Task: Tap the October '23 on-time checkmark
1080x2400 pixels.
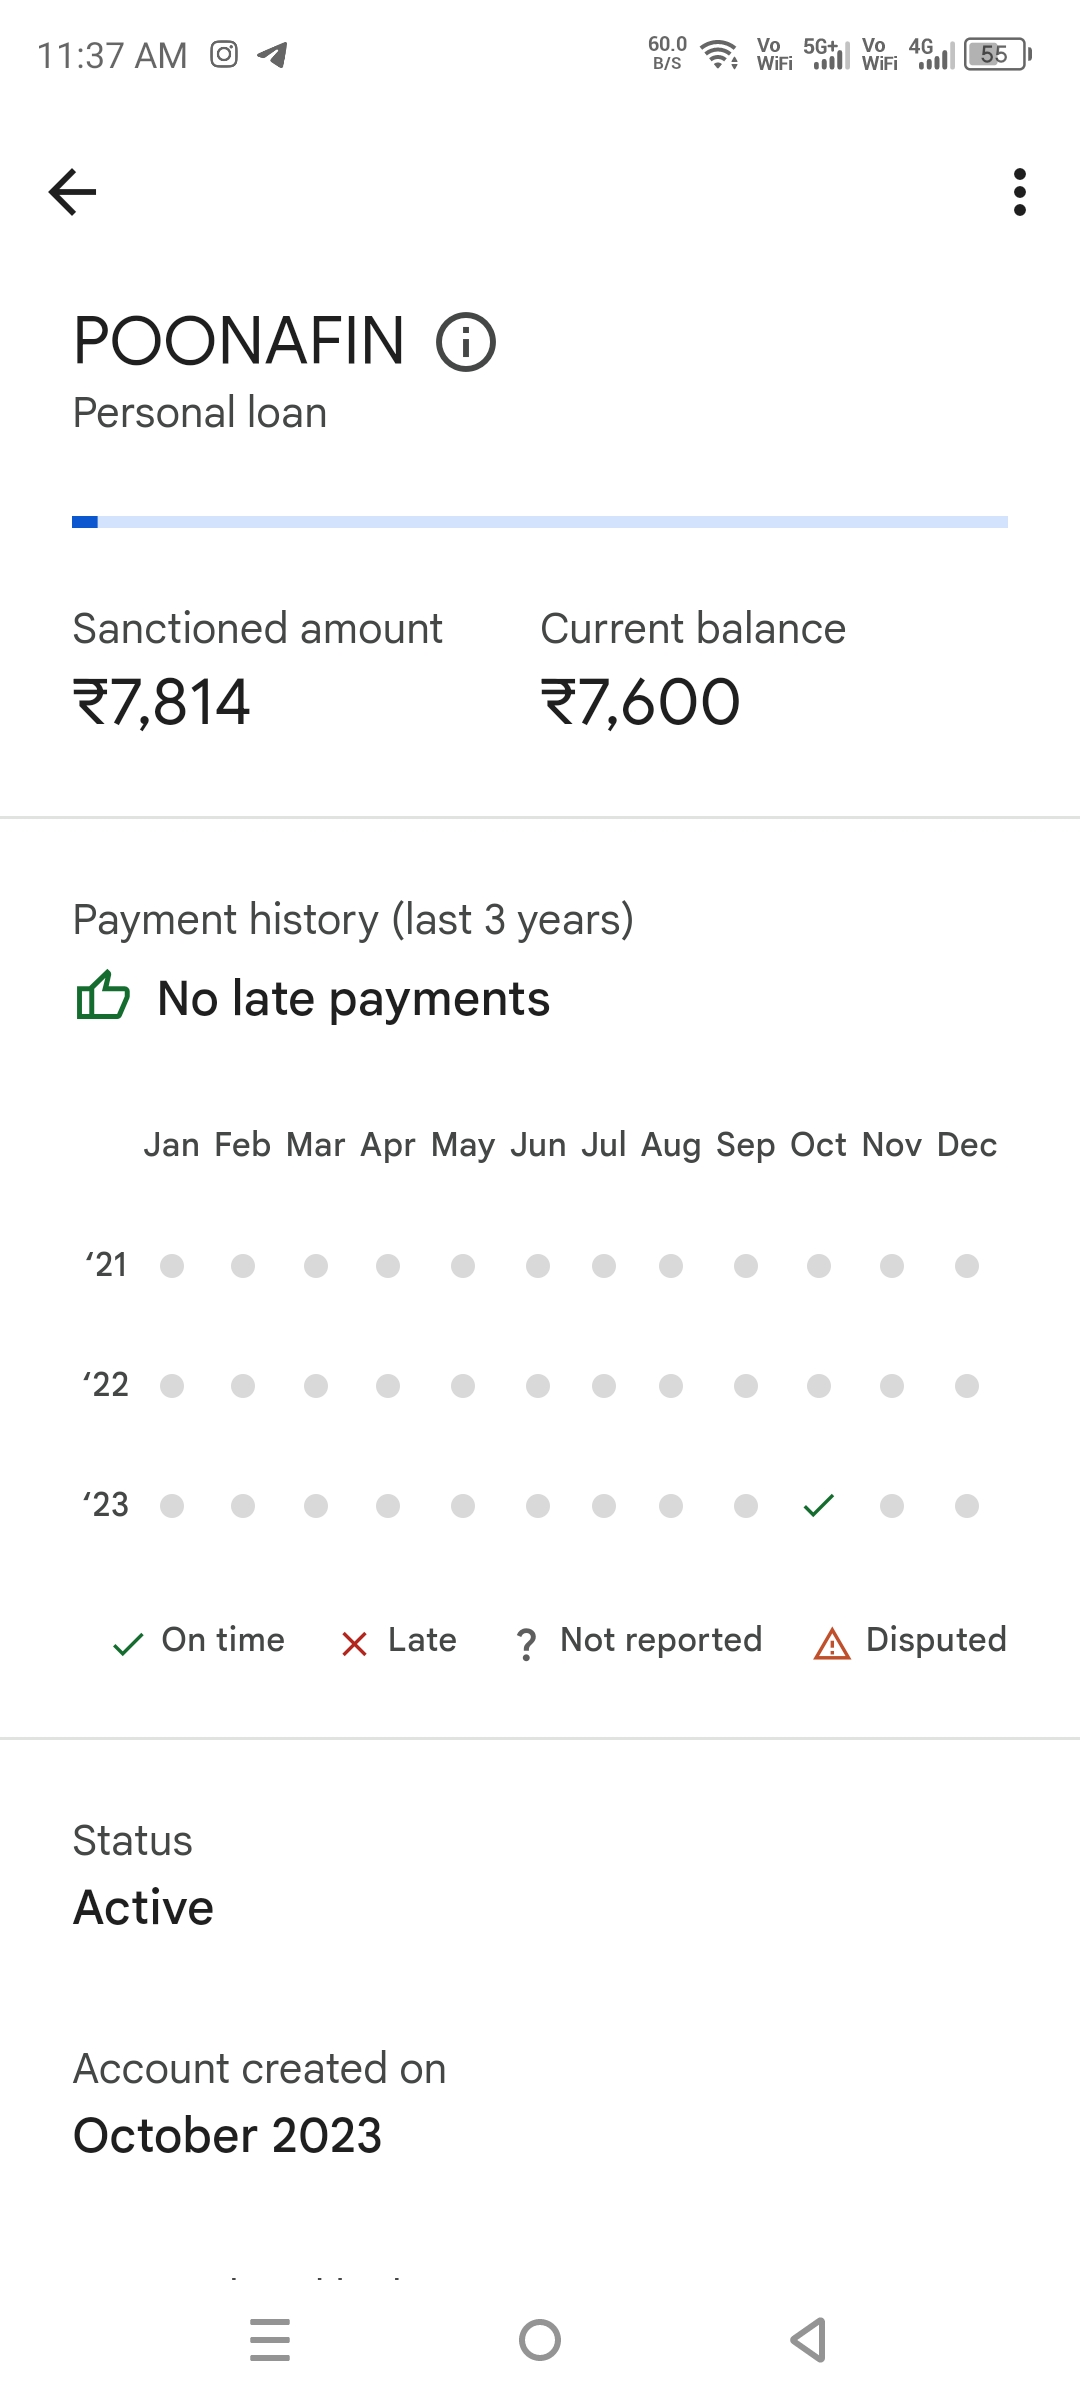Action: tap(819, 1505)
